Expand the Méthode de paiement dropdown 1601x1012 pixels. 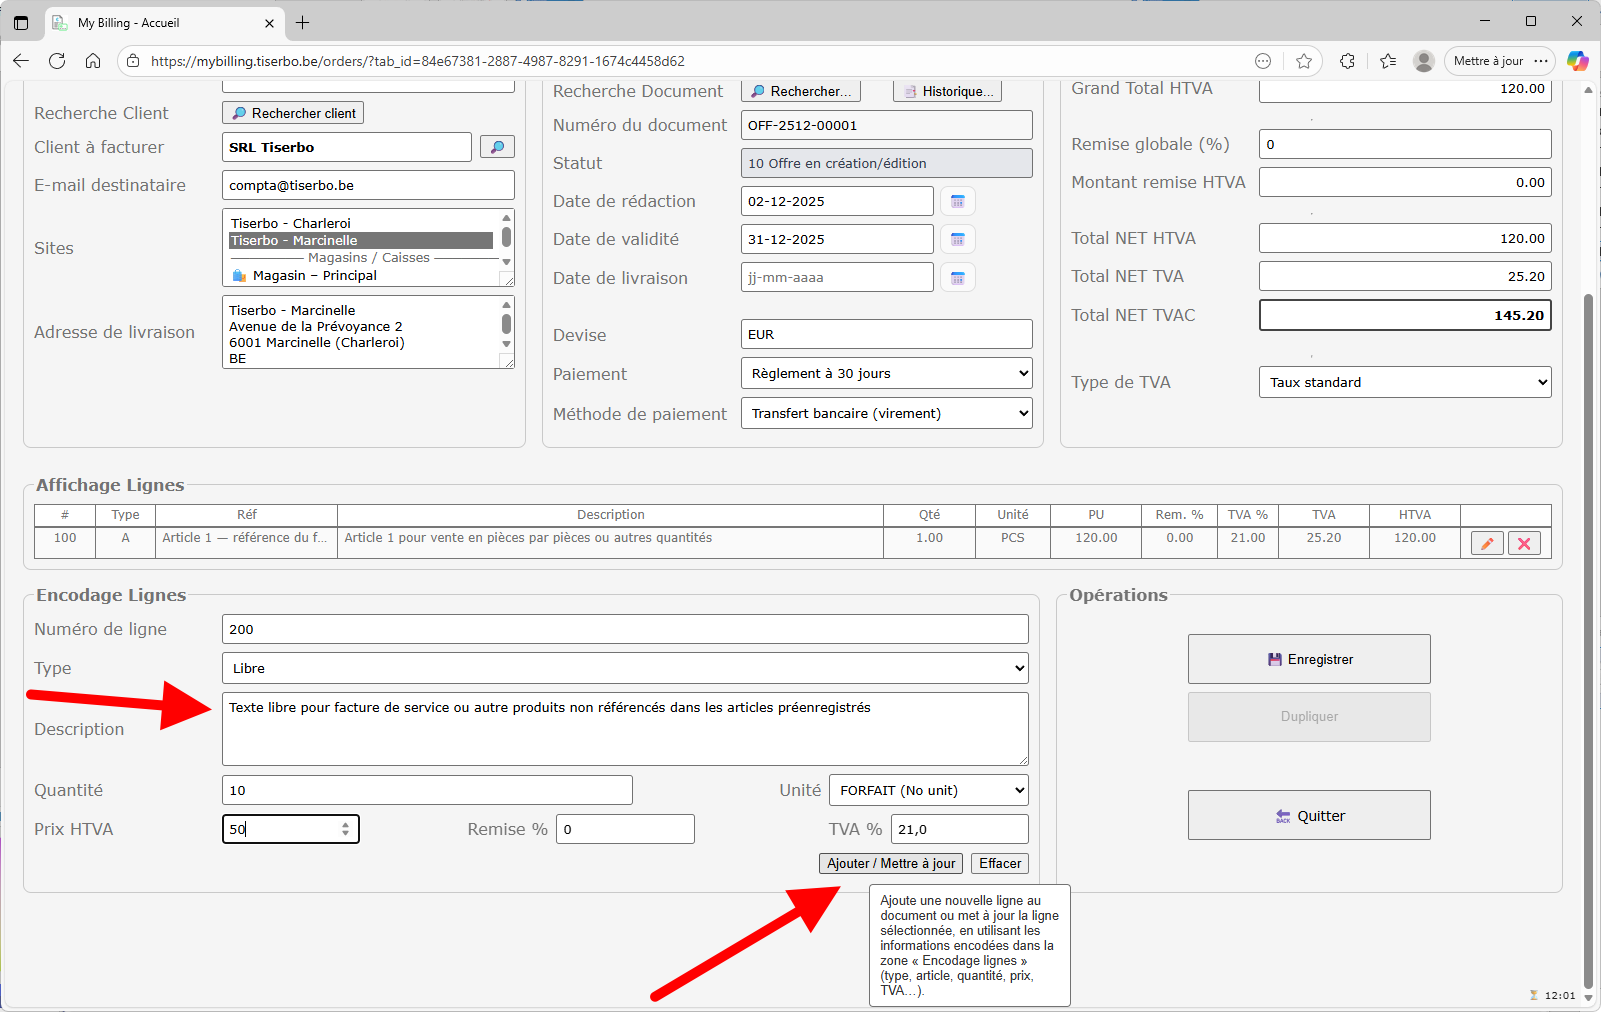coord(886,413)
